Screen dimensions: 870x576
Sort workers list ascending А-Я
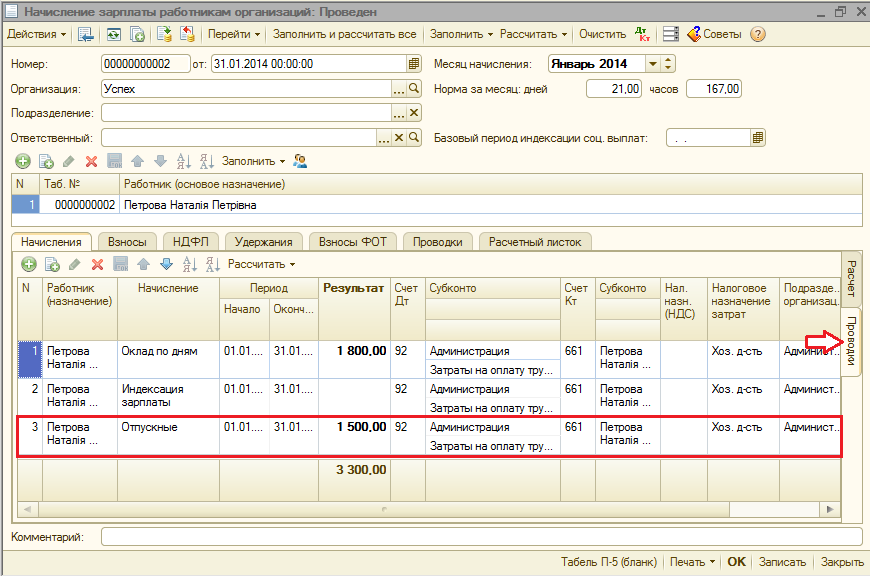pyautogui.click(x=183, y=161)
